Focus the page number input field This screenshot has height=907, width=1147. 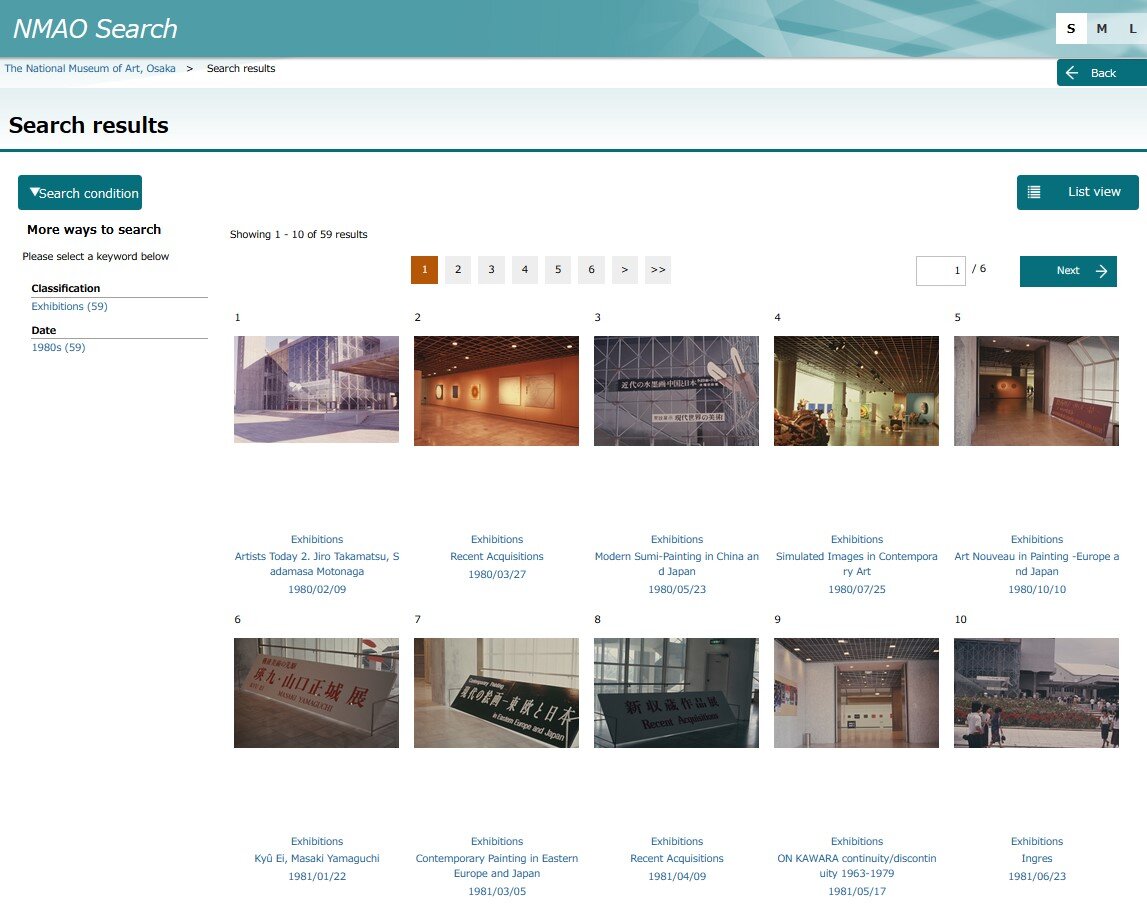tap(941, 271)
